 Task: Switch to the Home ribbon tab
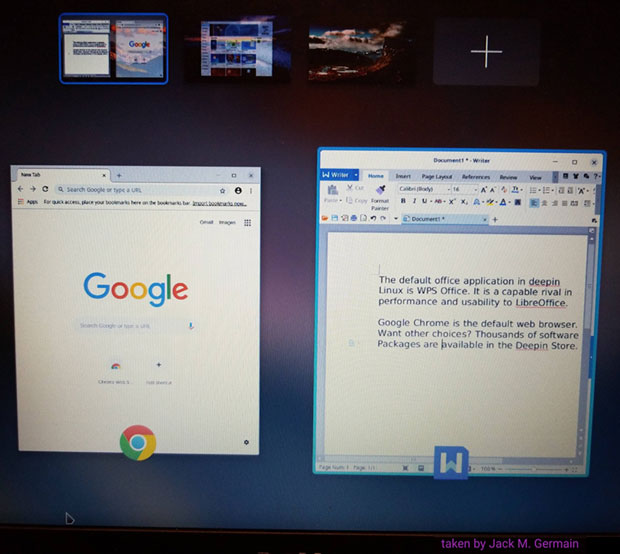point(376,176)
